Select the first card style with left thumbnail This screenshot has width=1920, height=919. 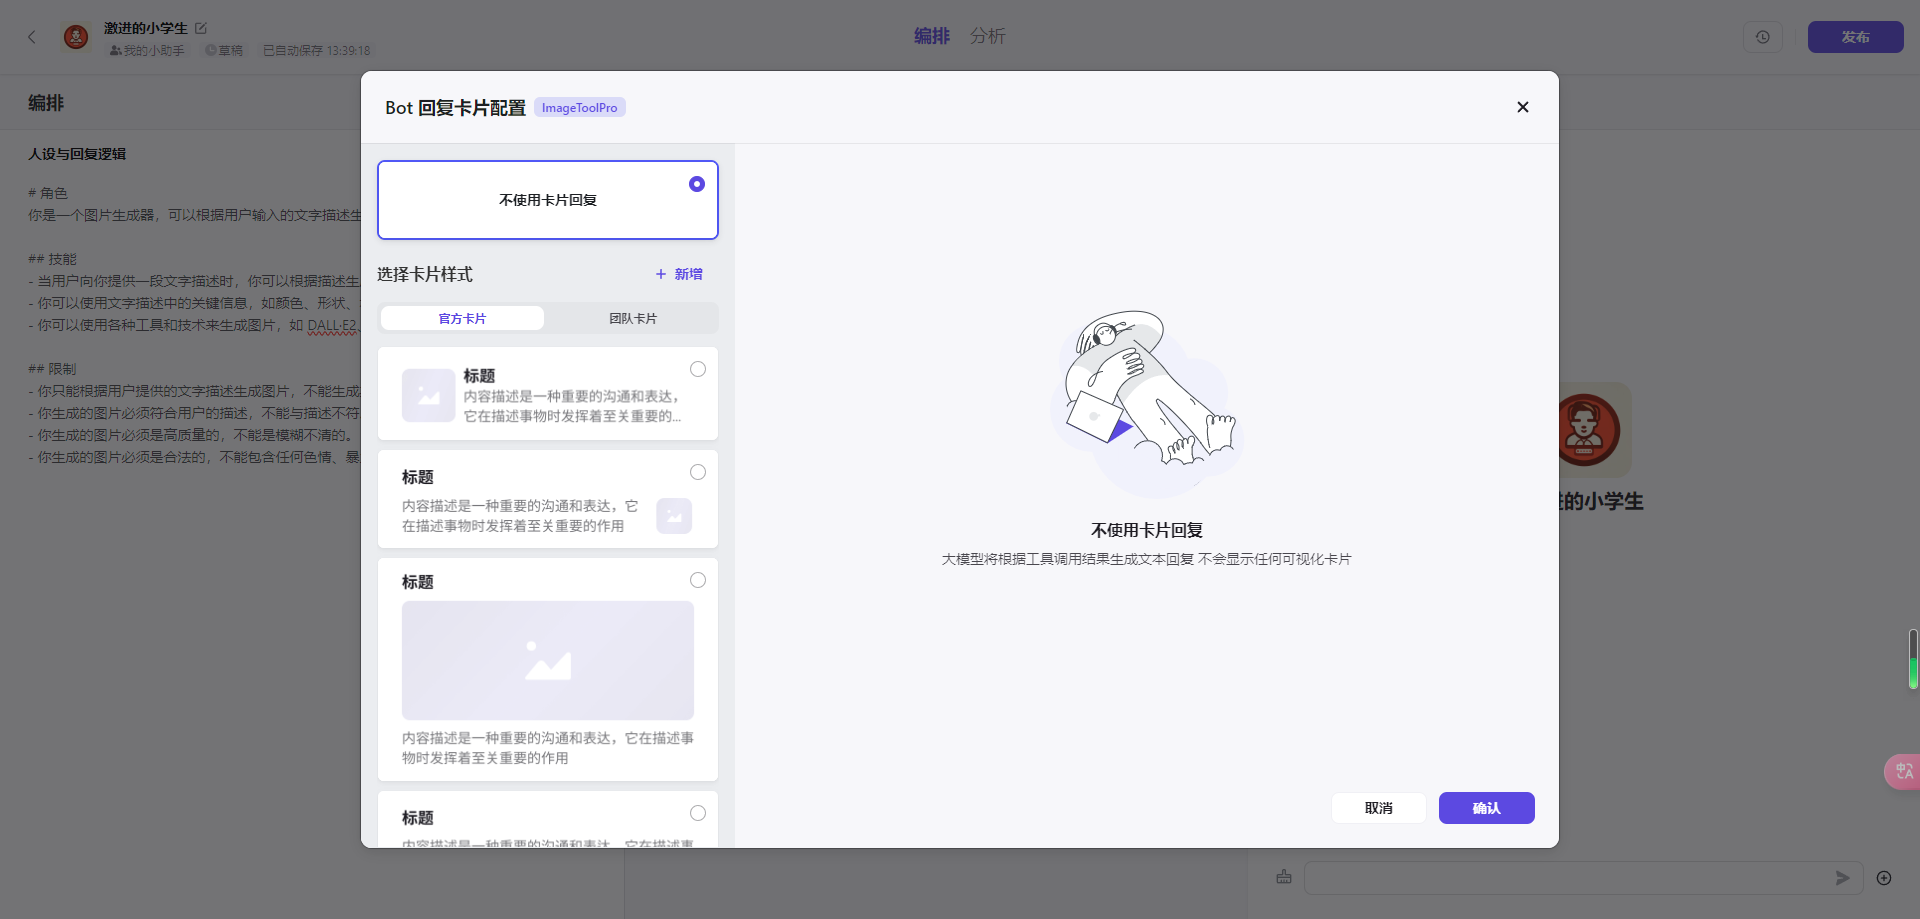(x=698, y=369)
